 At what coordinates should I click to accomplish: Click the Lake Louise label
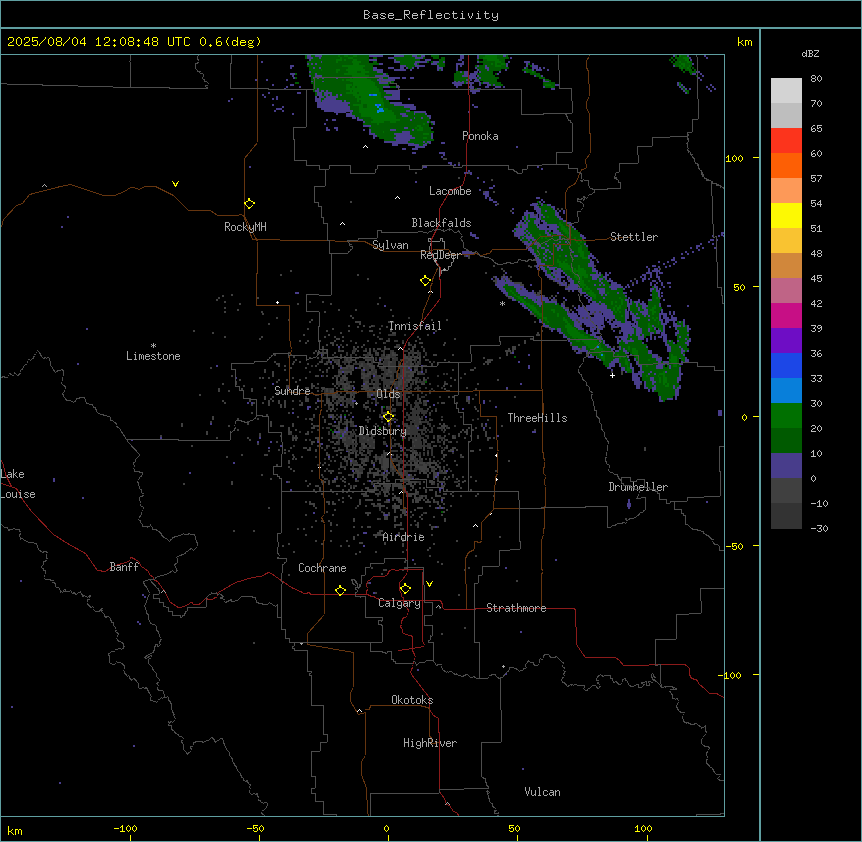point(18,484)
